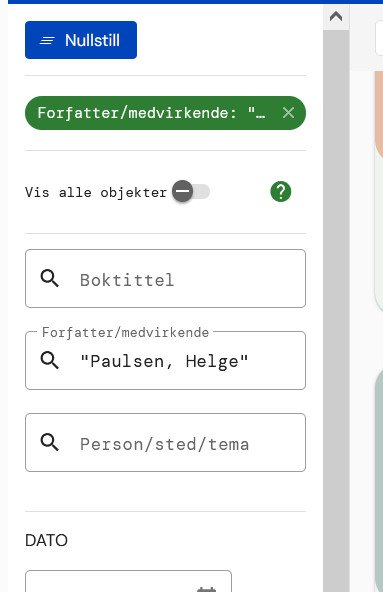
Task: Focus the Boktittel input field
Action: click(165, 279)
